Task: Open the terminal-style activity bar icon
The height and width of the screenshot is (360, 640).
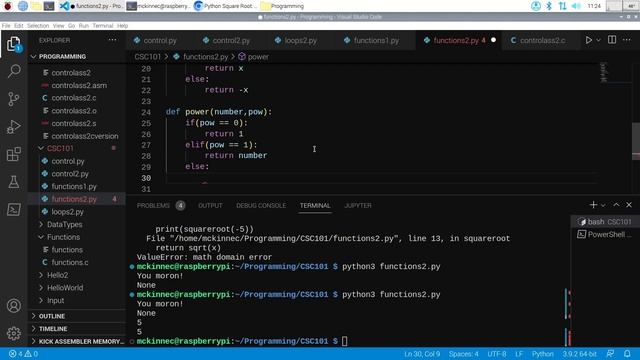Action: [13, 210]
